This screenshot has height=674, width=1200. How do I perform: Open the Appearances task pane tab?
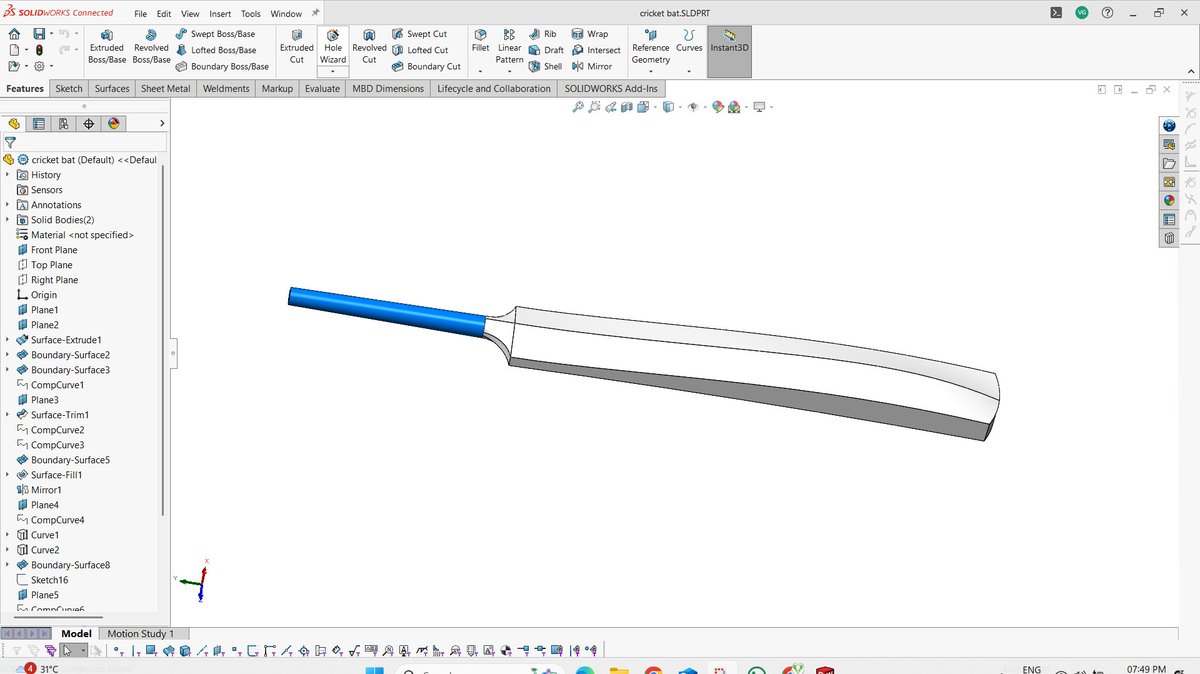(x=1169, y=200)
